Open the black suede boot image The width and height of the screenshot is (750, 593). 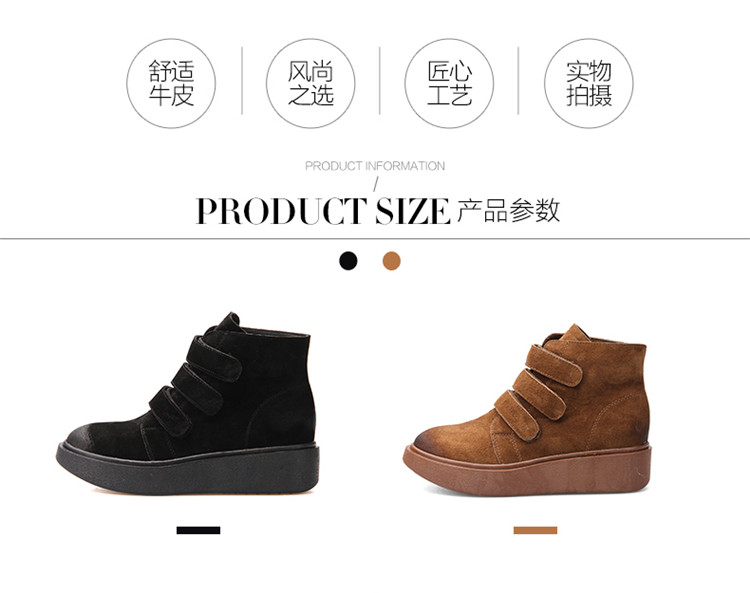(x=188, y=404)
